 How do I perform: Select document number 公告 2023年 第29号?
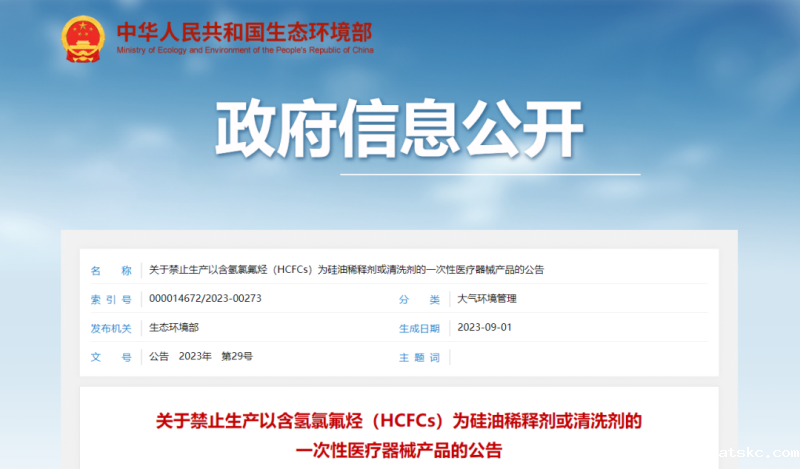click(200, 357)
